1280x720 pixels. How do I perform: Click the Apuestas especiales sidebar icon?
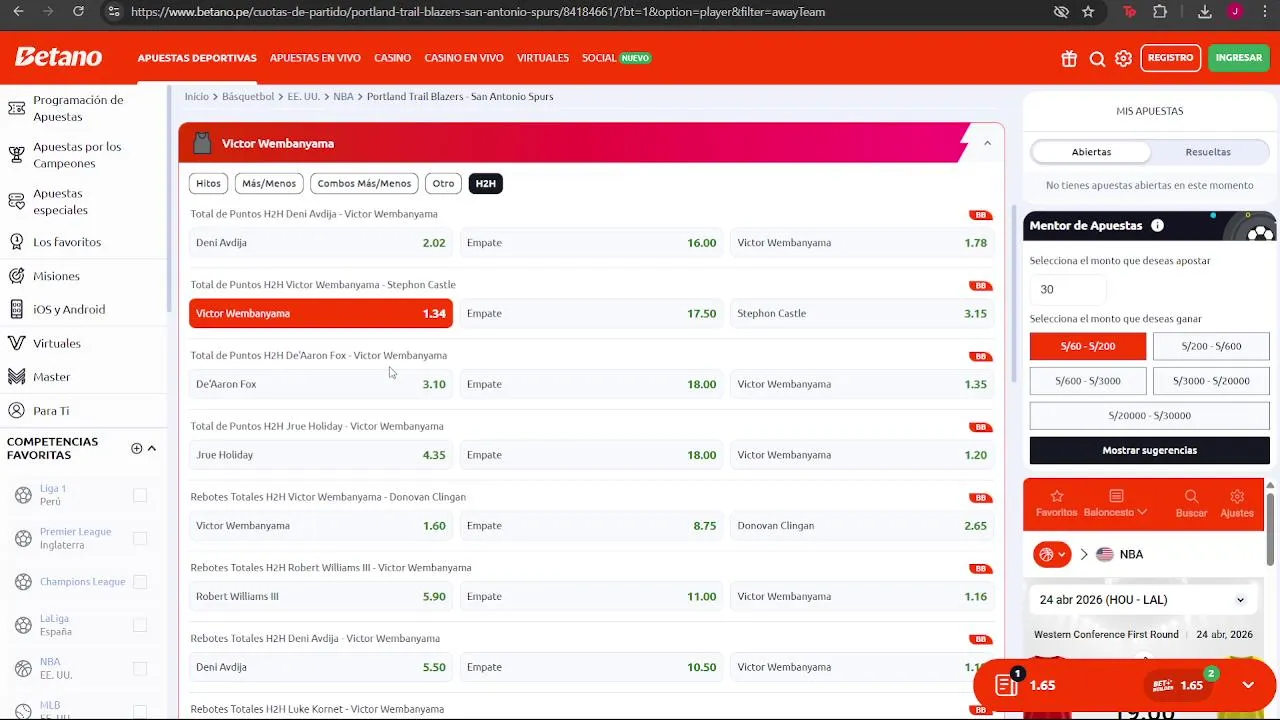pyautogui.click(x=16, y=202)
